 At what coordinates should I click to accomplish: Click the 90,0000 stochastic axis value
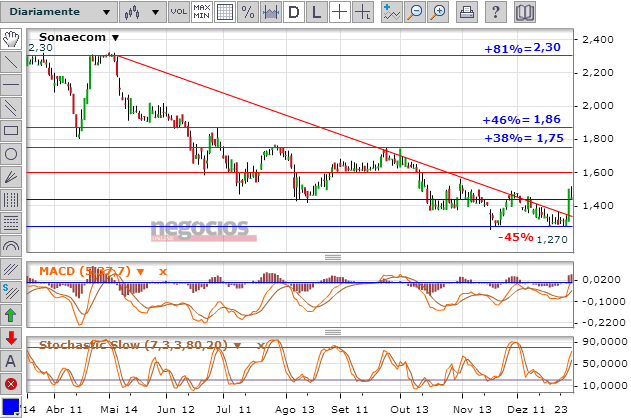click(605, 342)
